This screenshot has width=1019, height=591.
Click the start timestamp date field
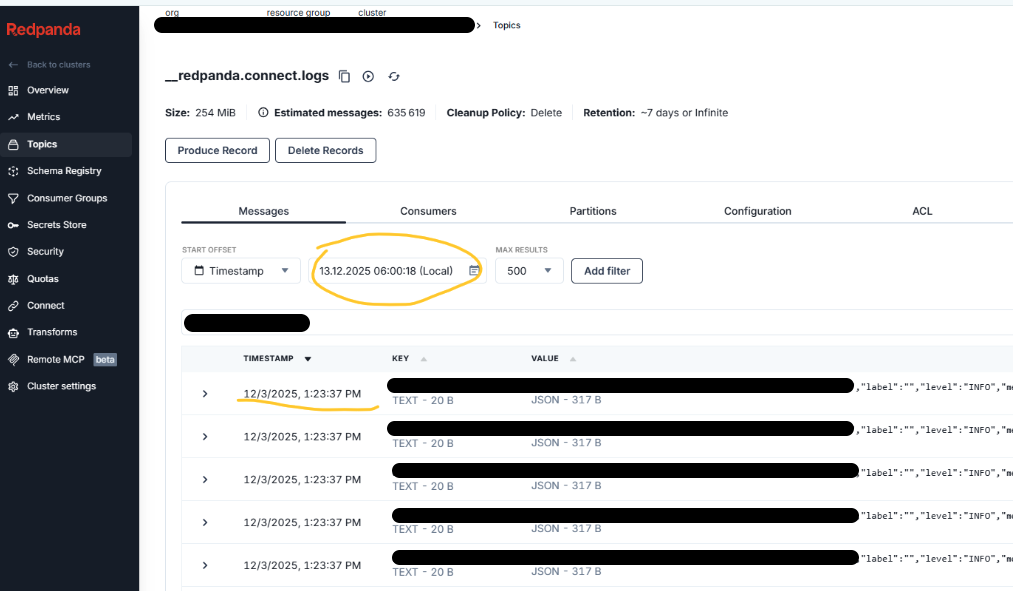coord(397,270)
